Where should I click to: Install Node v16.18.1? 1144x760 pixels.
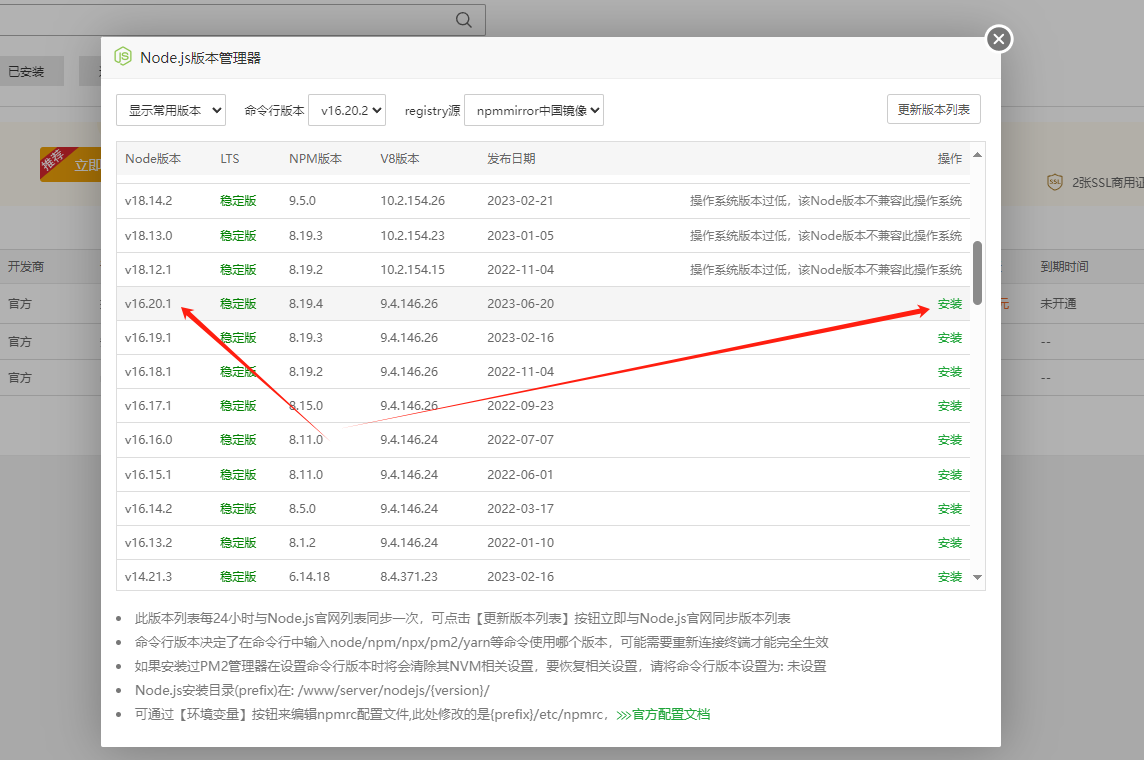[x=949, y=372]
